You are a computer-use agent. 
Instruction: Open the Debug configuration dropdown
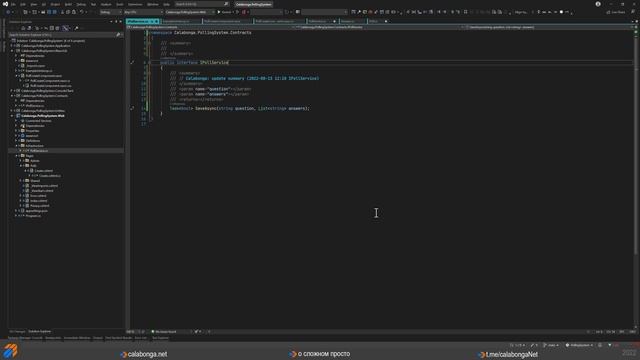point(111,12)
